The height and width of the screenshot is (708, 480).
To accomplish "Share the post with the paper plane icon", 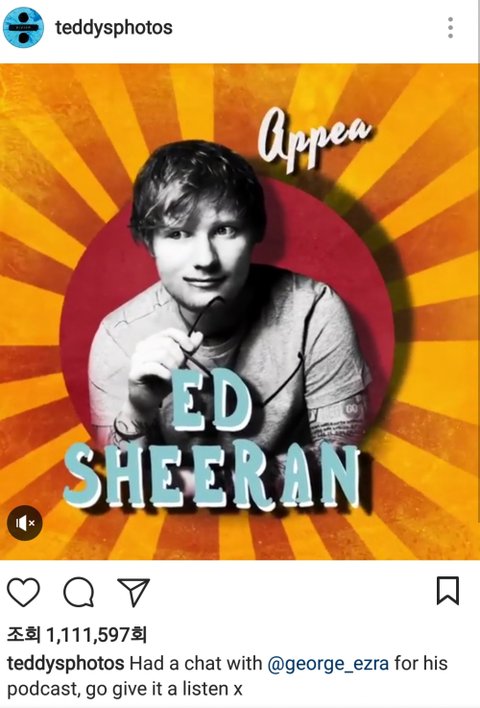I will 134,592.
